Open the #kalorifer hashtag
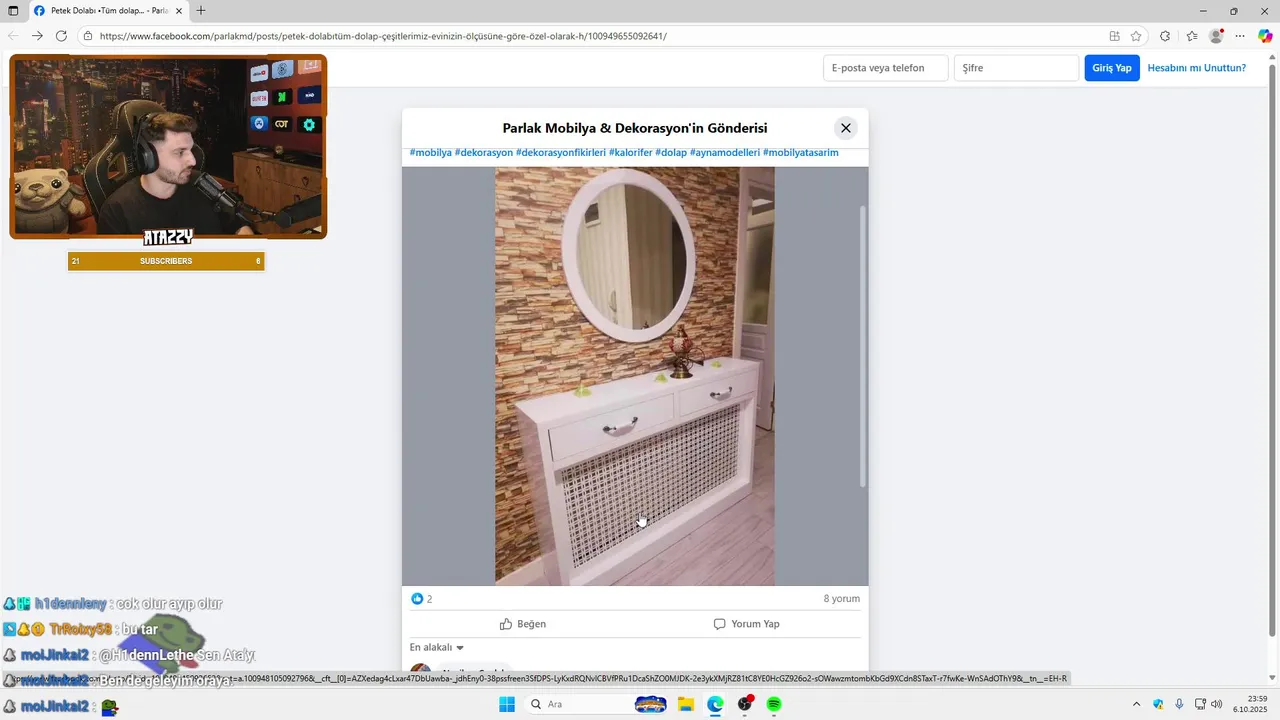The width and height of the screenshot is (1280, 720). point(631,153)
